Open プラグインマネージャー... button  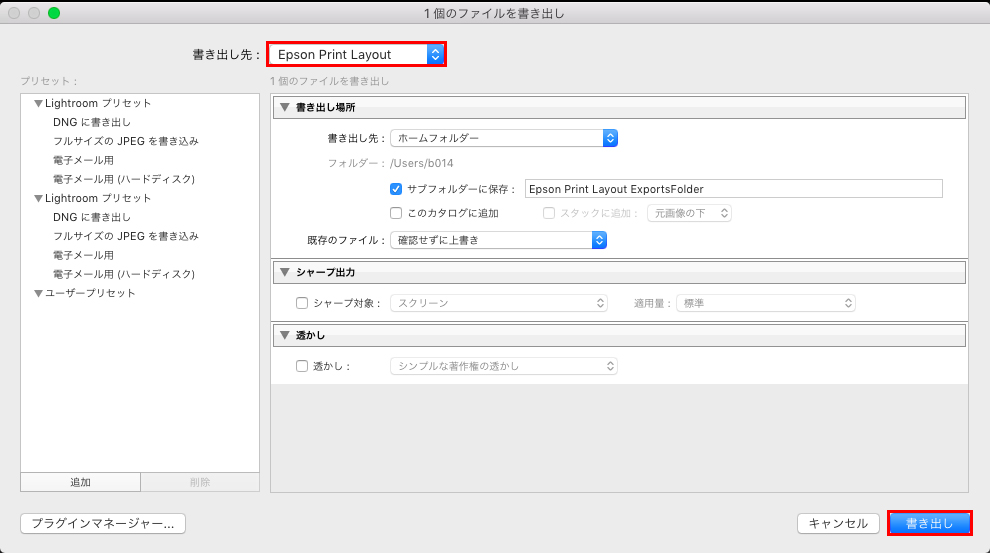point(103,523)
